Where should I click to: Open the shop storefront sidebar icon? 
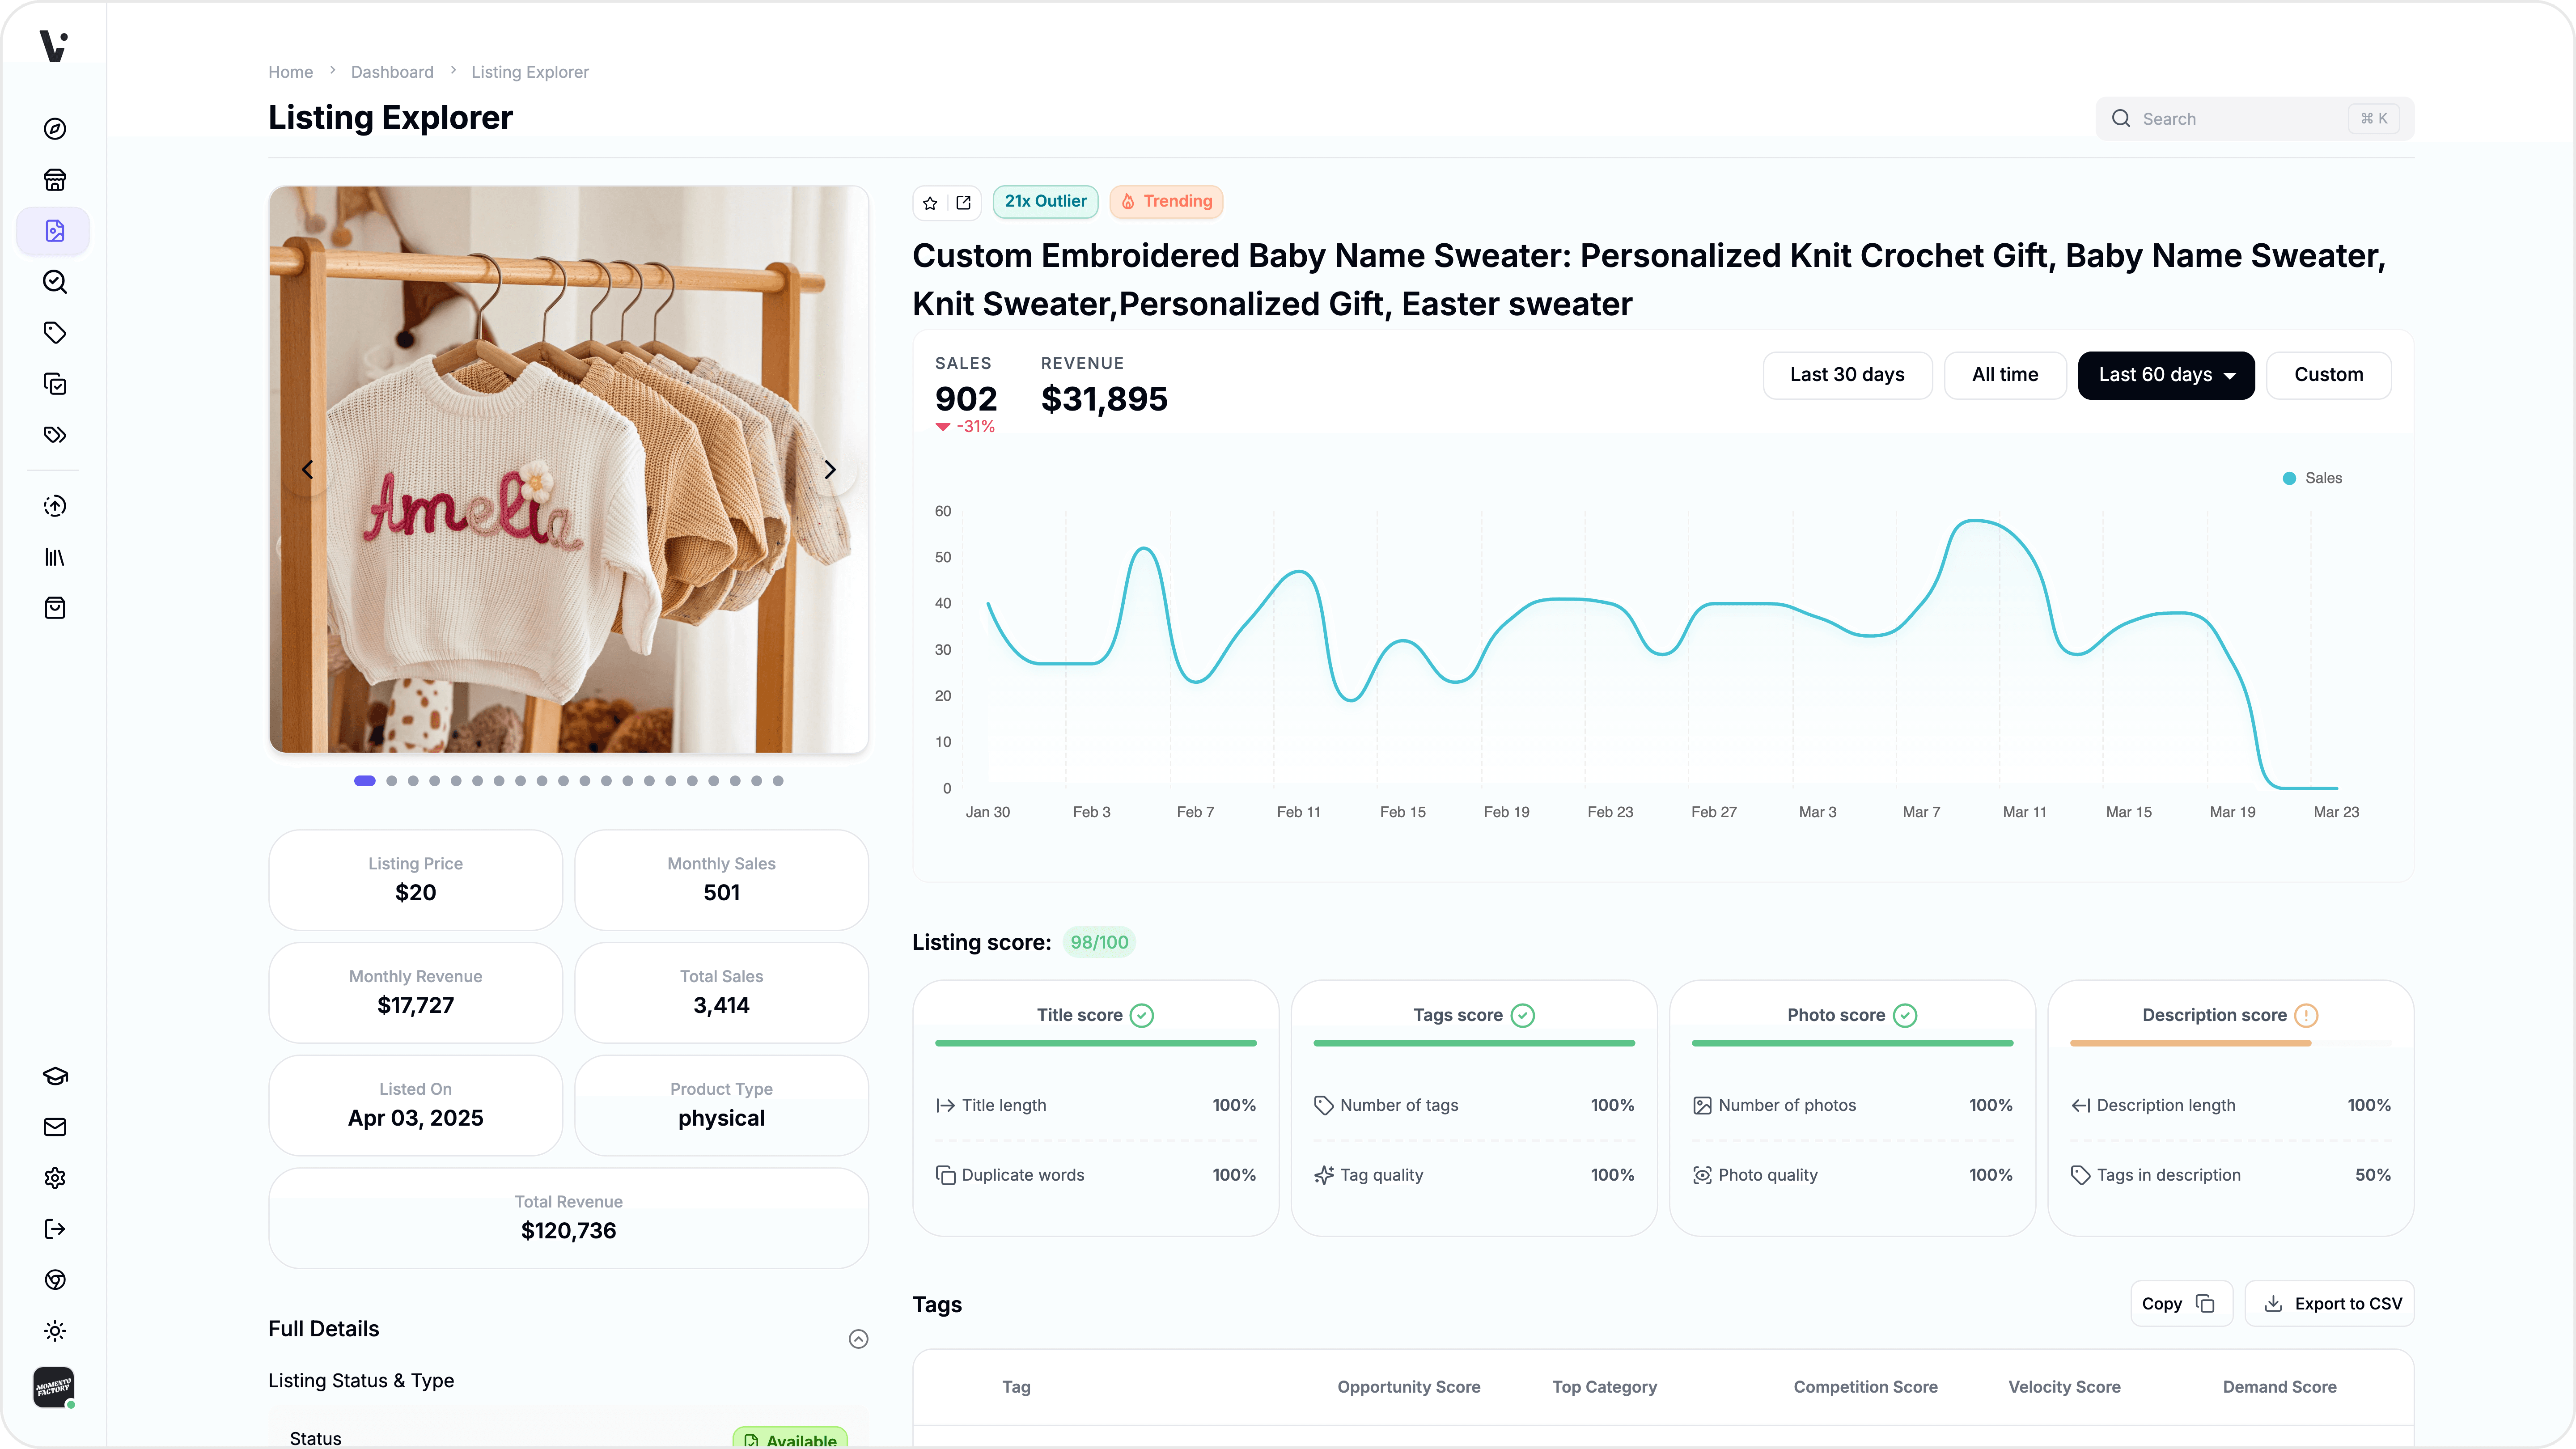click(55, 180)
